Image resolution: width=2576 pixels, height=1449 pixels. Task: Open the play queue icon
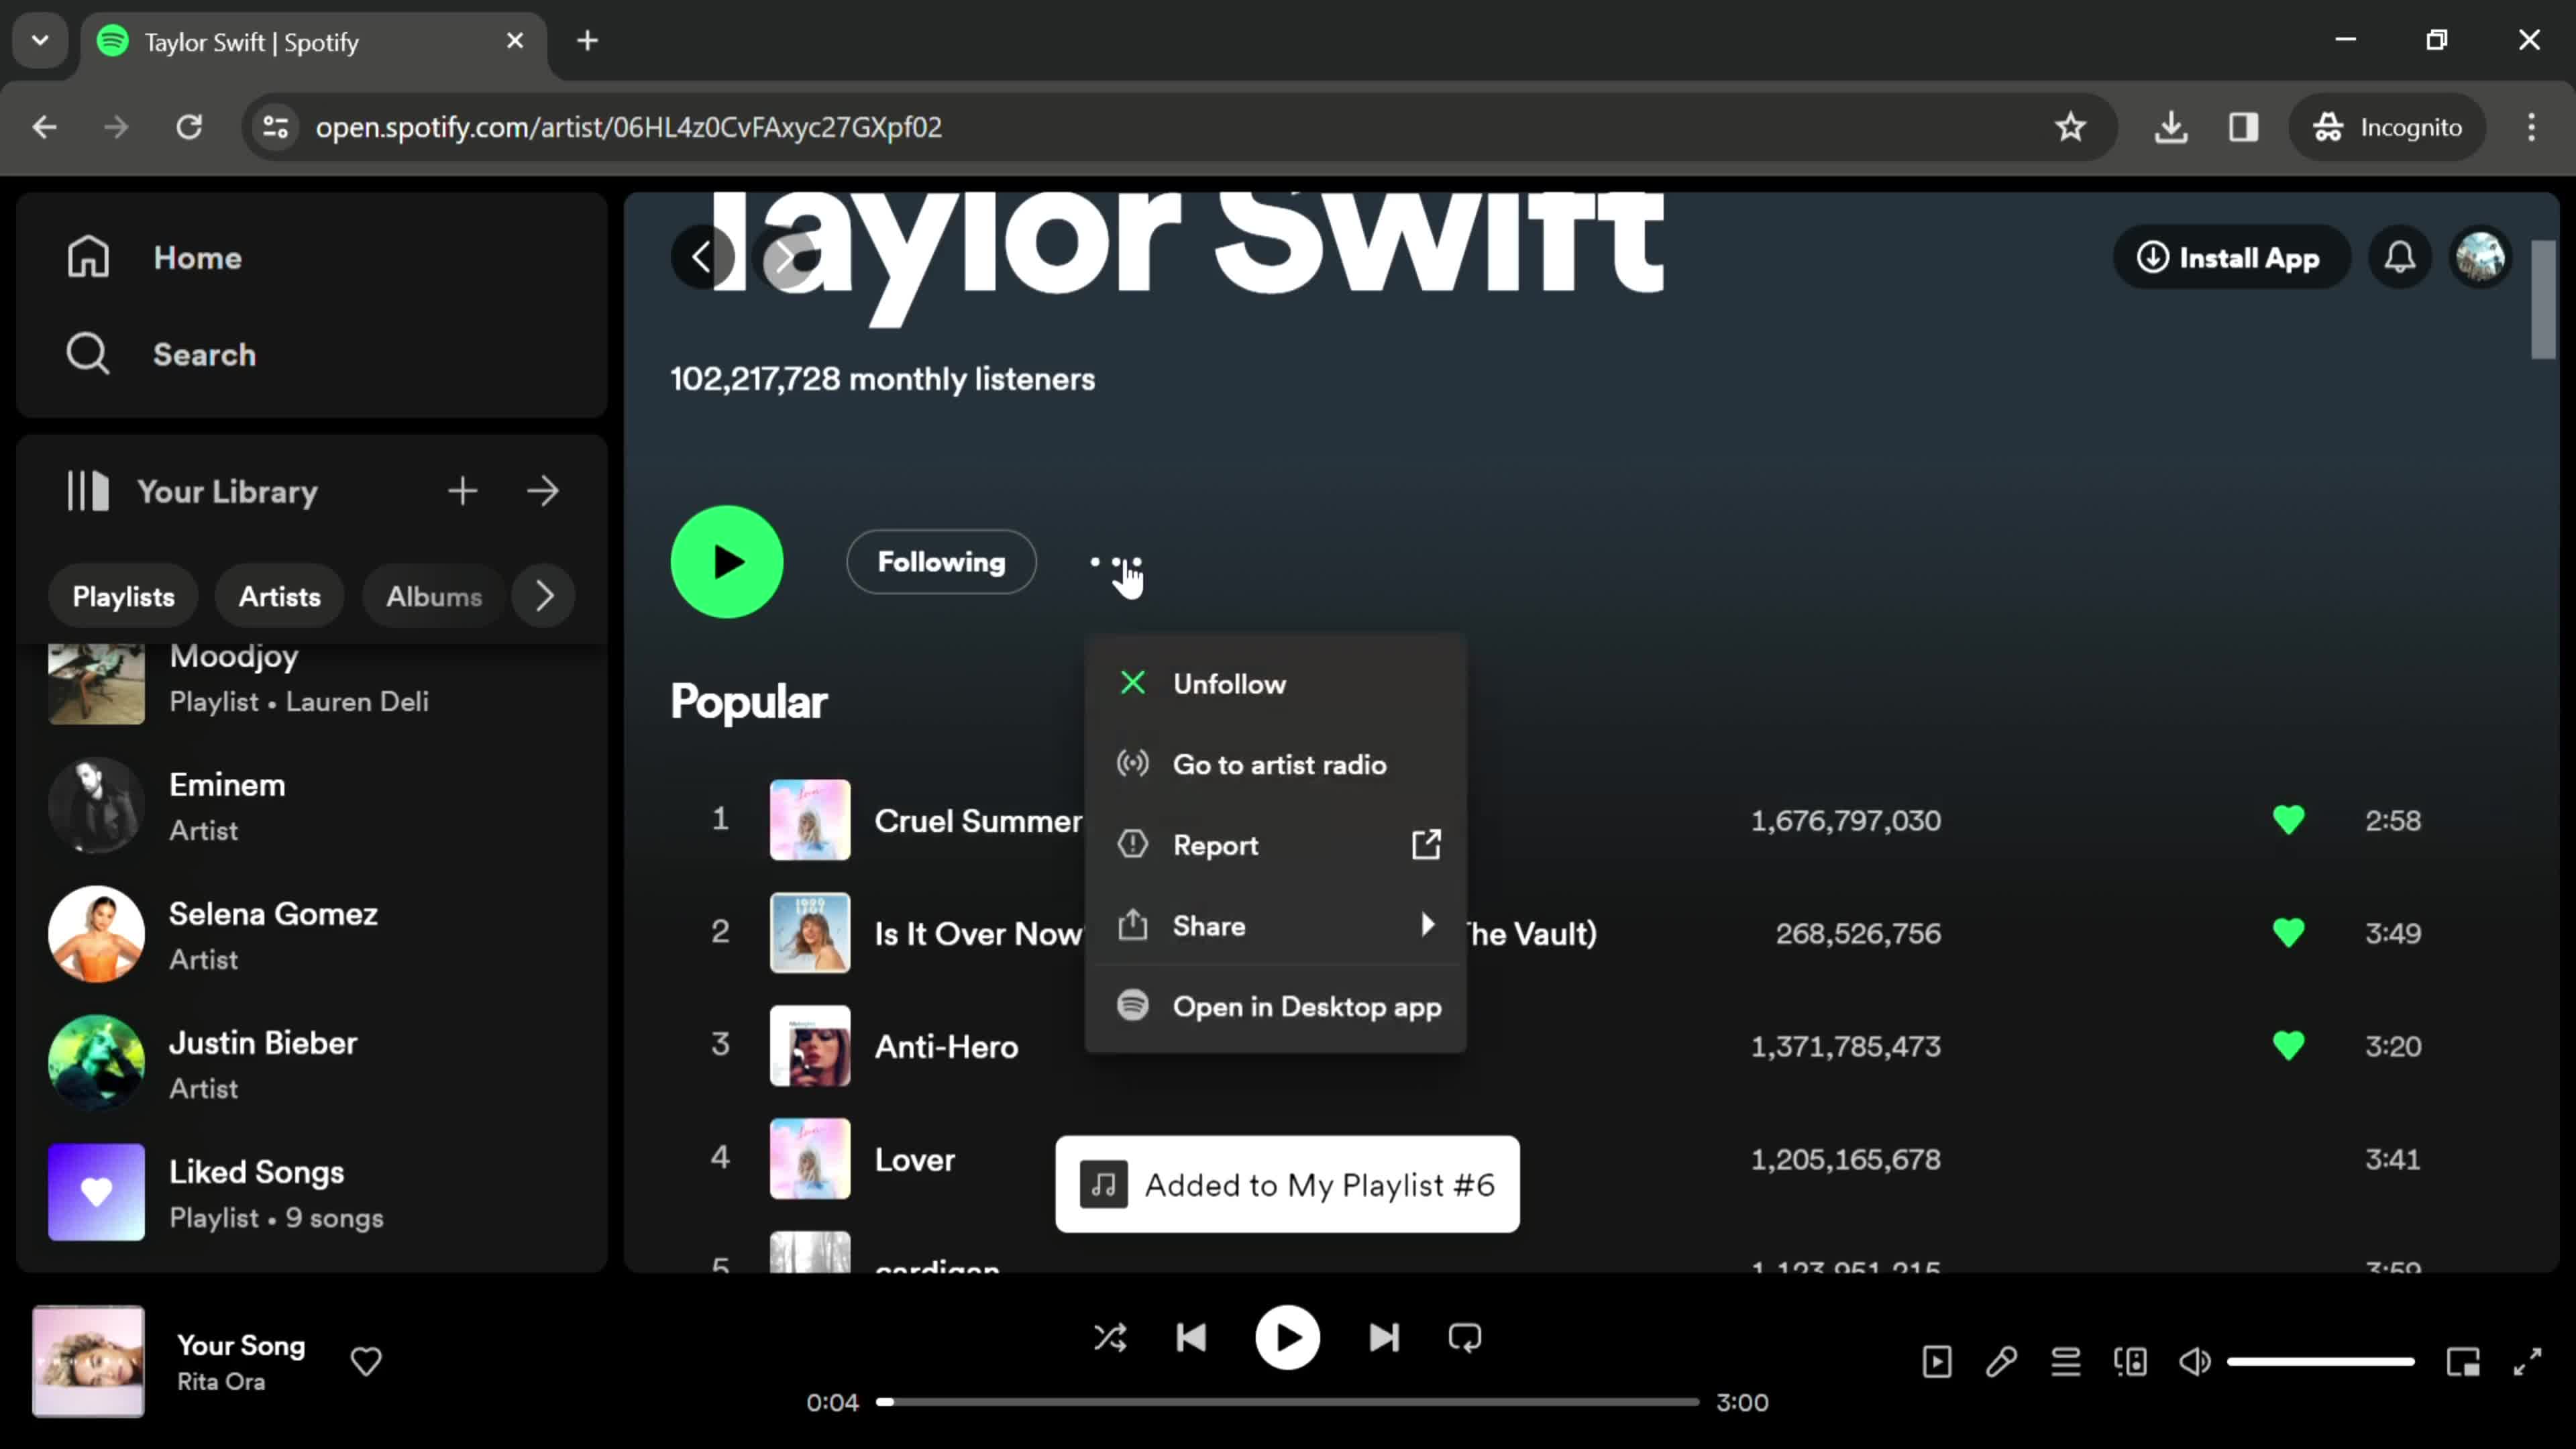[x=2066, y=1362]
